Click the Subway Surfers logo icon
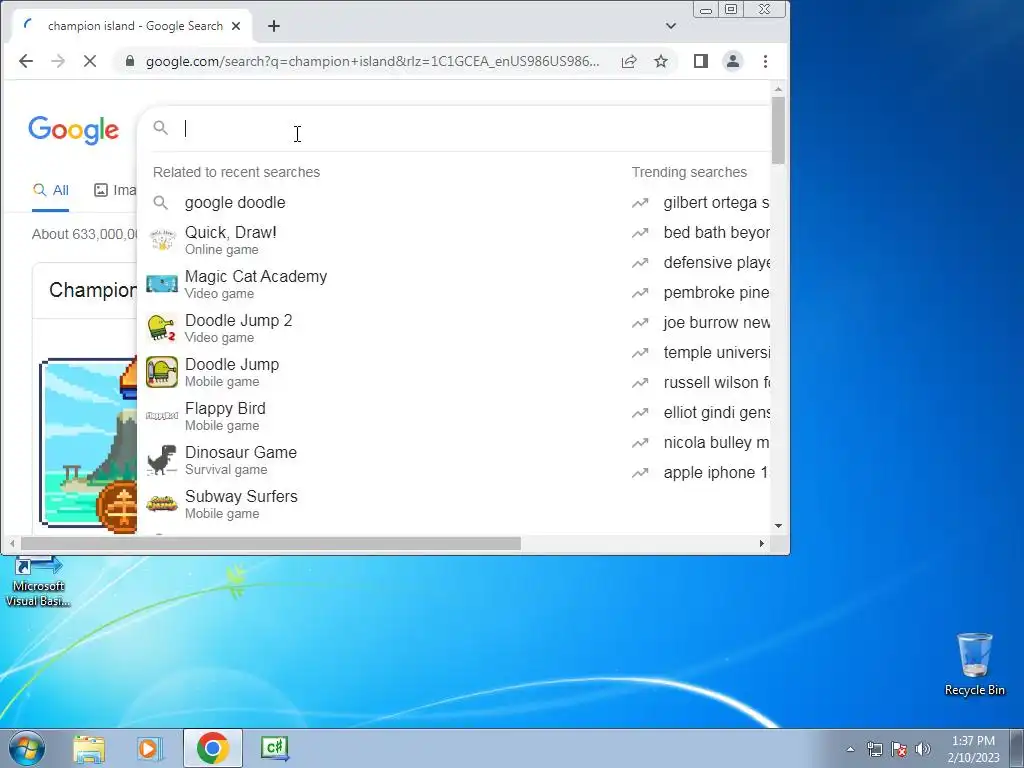The height and width of the screenshot is (768, 1024). (x=162, y=504)
